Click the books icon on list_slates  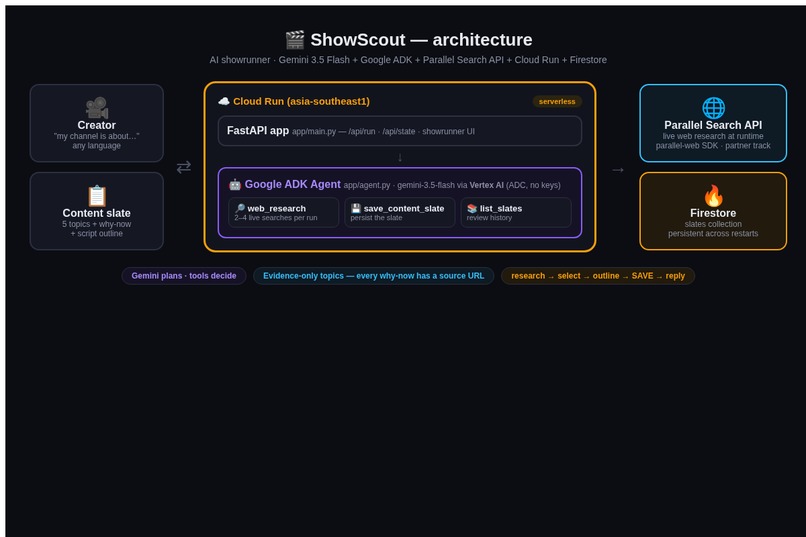point(472,208)
